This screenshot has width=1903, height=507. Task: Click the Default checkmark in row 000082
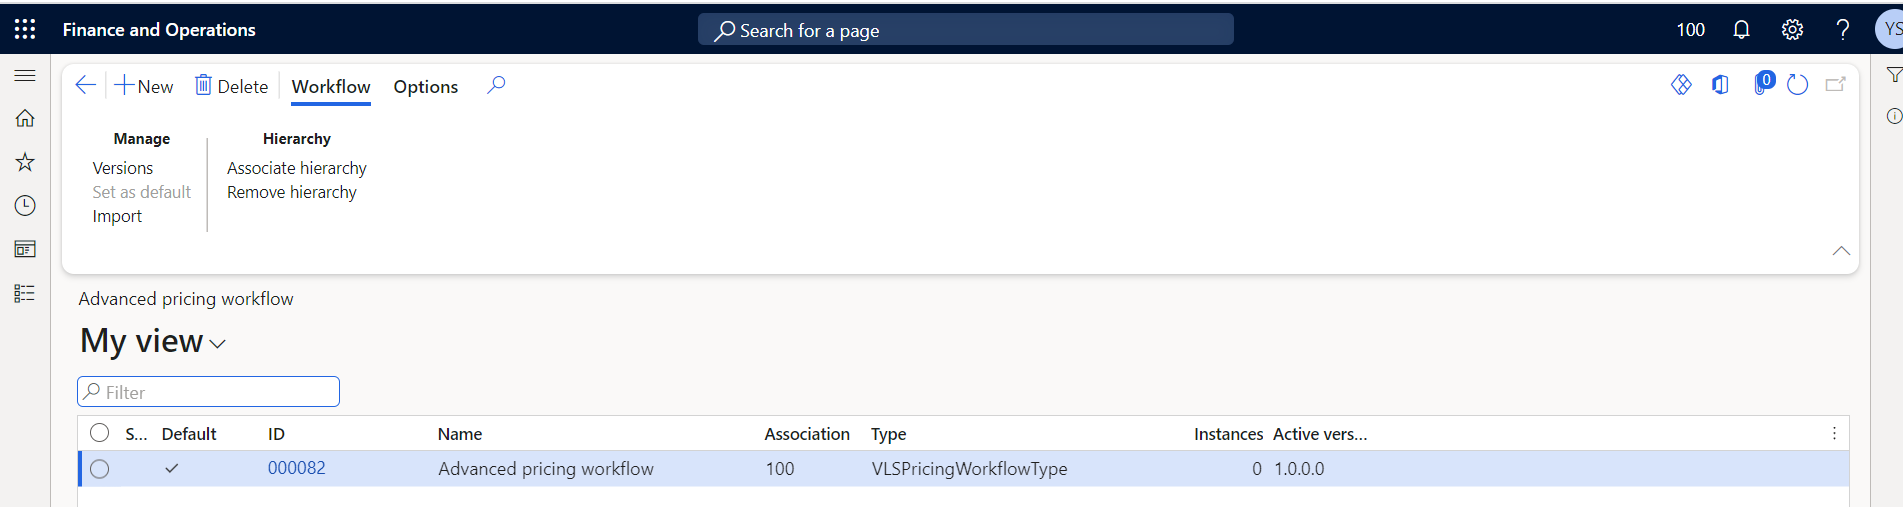(x=172, y=468)
